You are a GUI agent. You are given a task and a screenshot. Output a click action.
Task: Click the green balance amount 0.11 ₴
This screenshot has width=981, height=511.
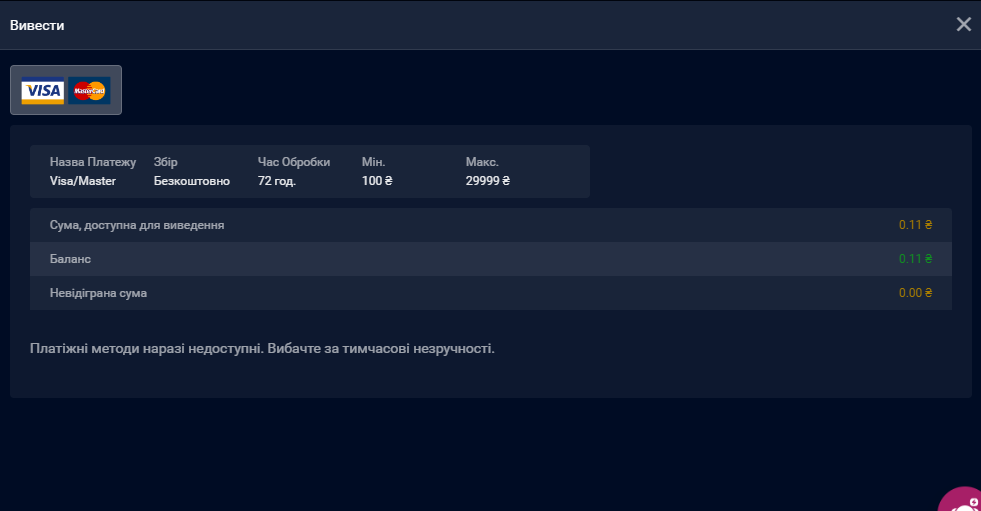coord(915,259)
